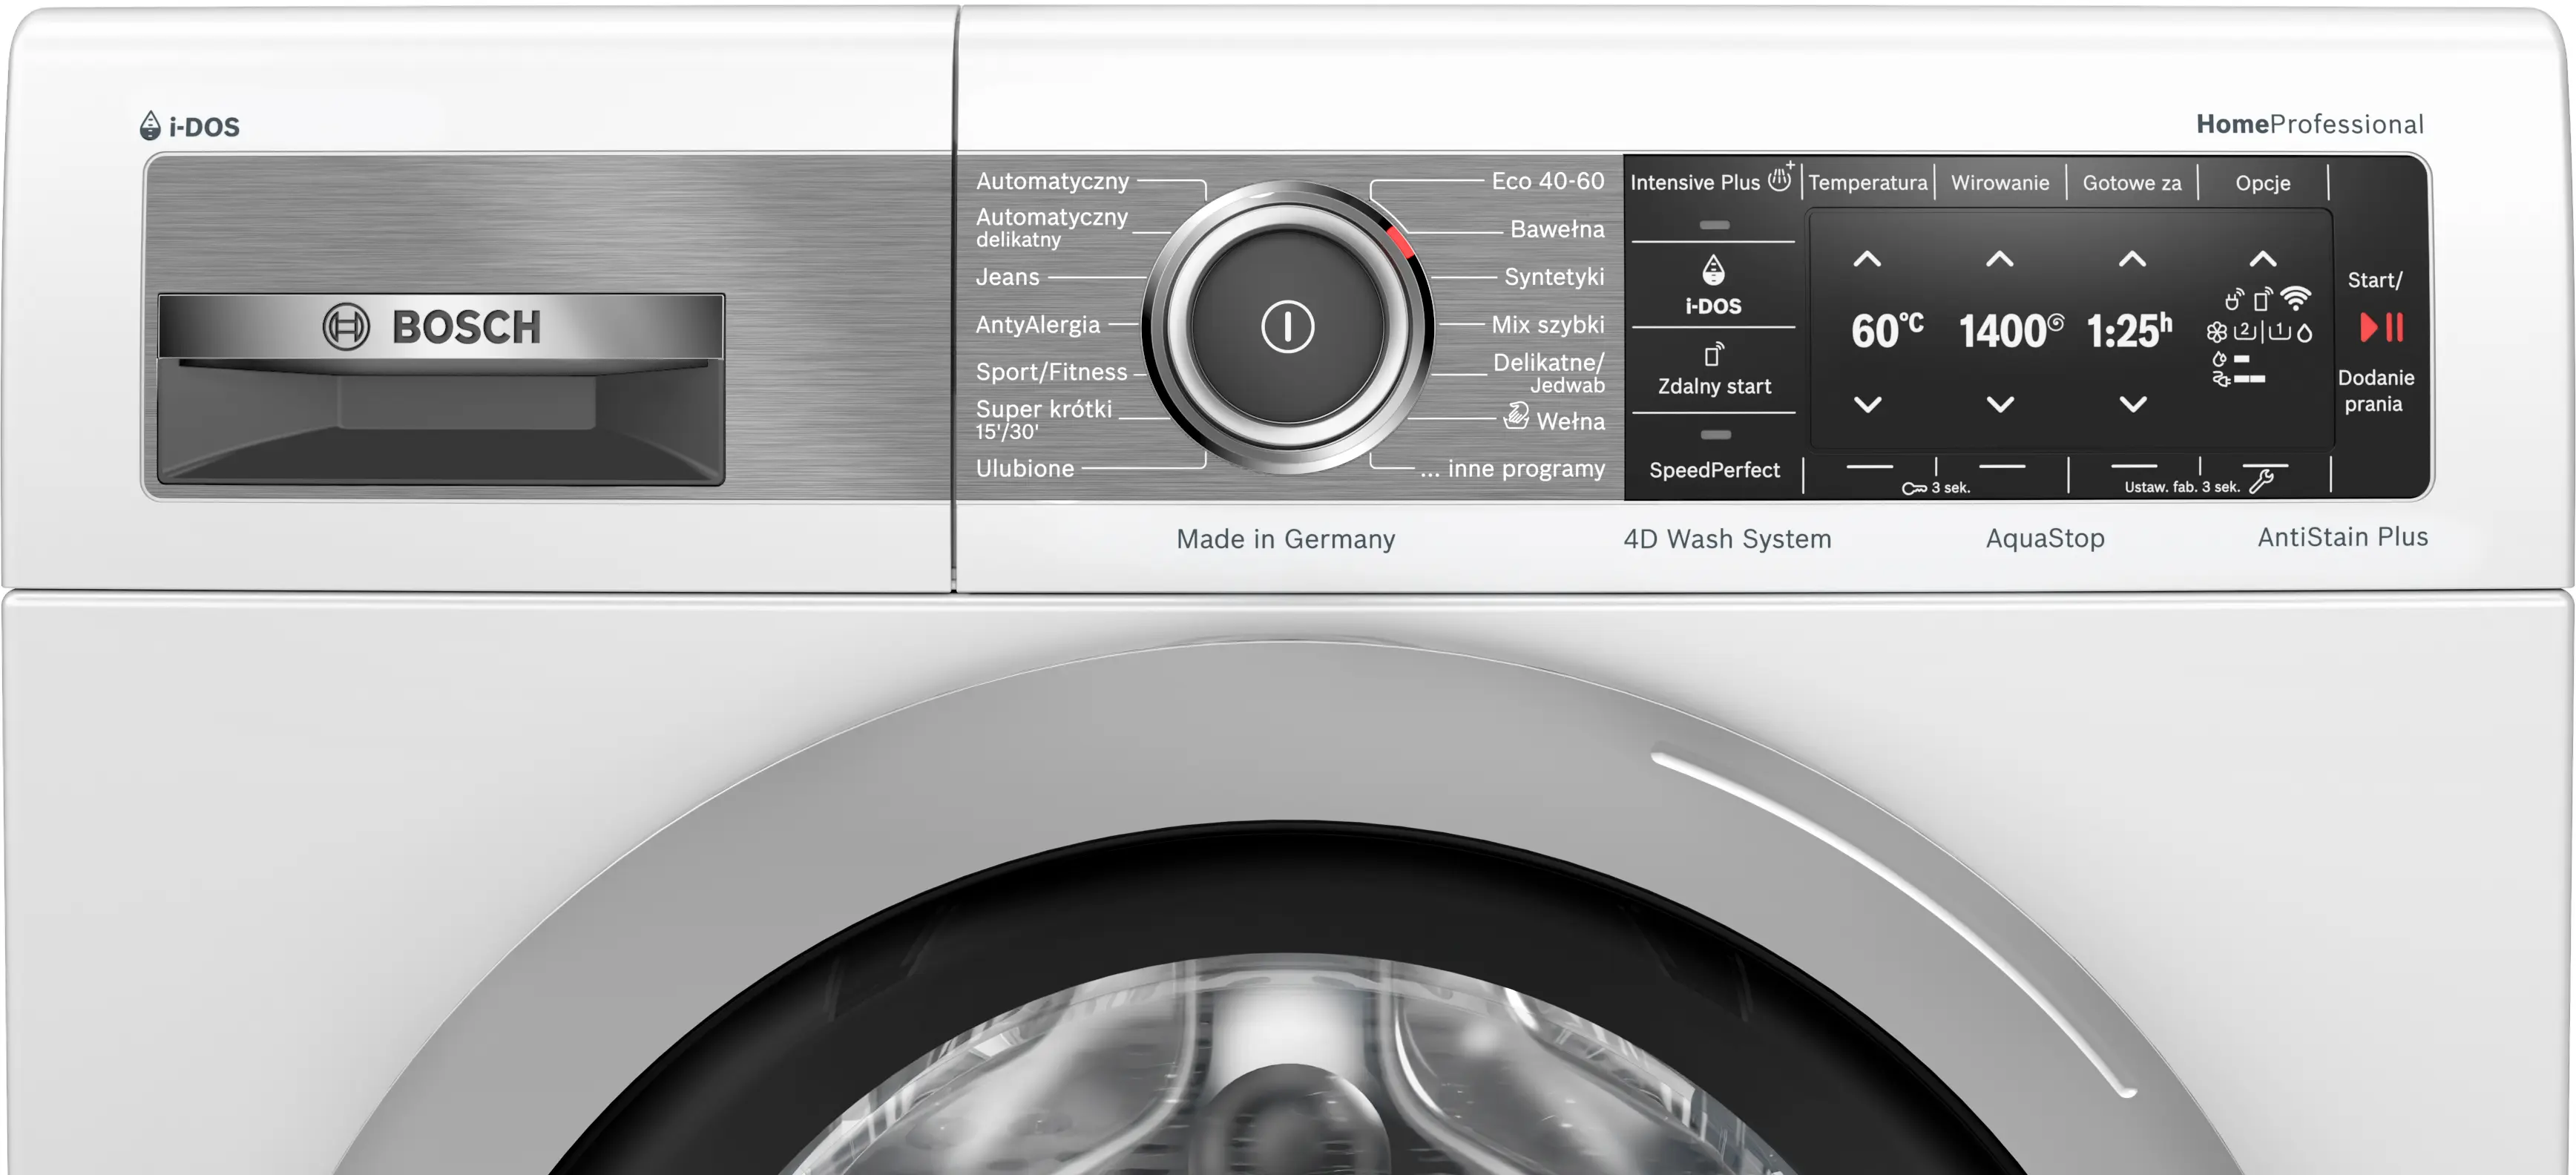
Task: Tap the Intensive Plus hand icon
Action: click(1780, 180)
